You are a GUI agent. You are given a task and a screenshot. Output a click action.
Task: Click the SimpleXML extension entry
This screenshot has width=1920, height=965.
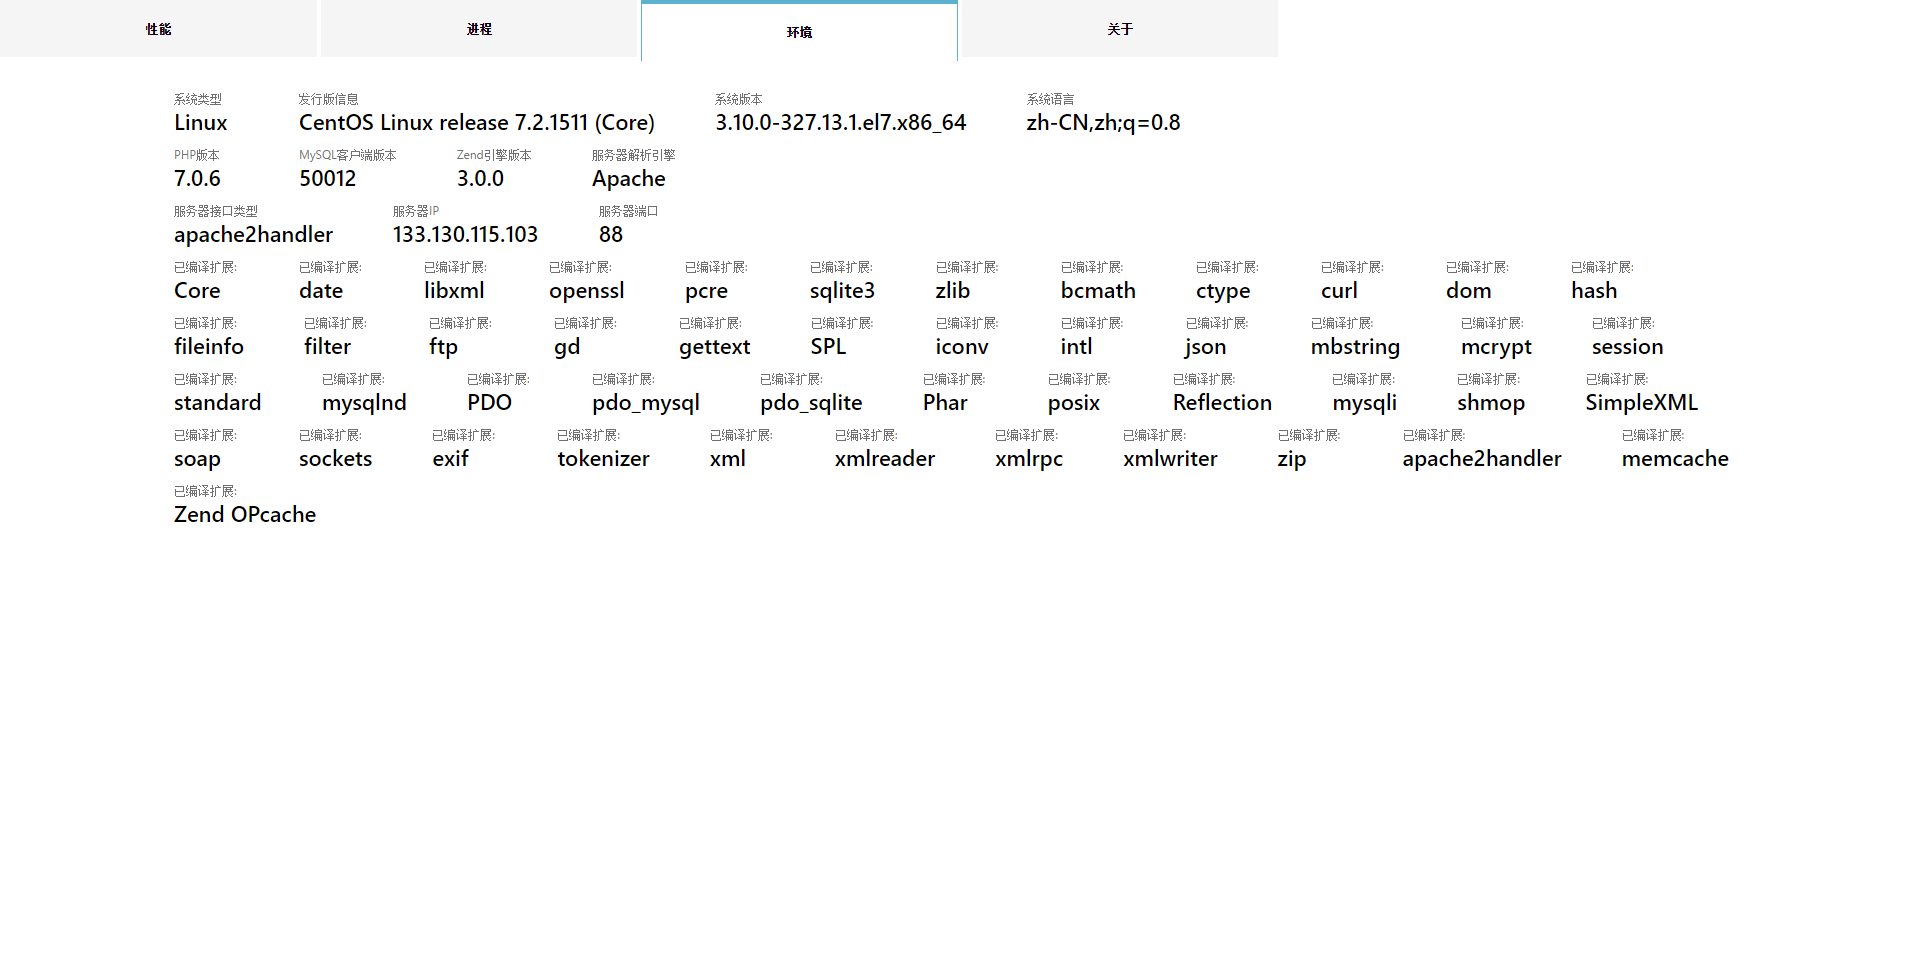coord(1641,403)
